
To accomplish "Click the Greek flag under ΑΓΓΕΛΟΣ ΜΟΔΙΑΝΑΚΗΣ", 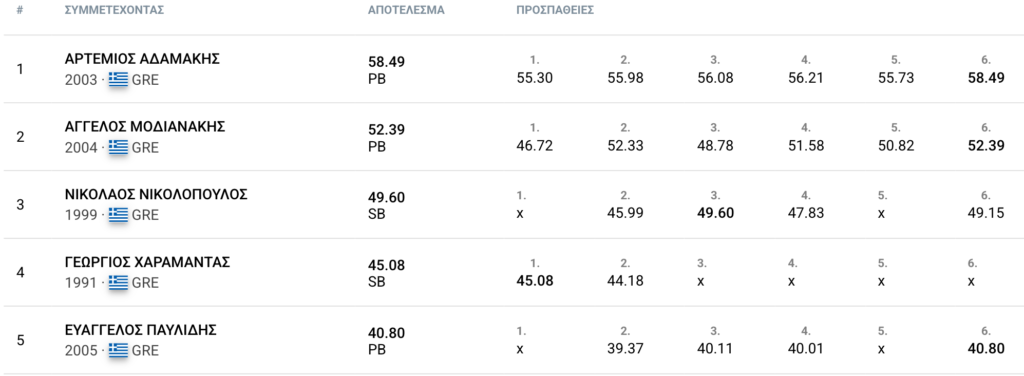I will click(x=118, y=148).
